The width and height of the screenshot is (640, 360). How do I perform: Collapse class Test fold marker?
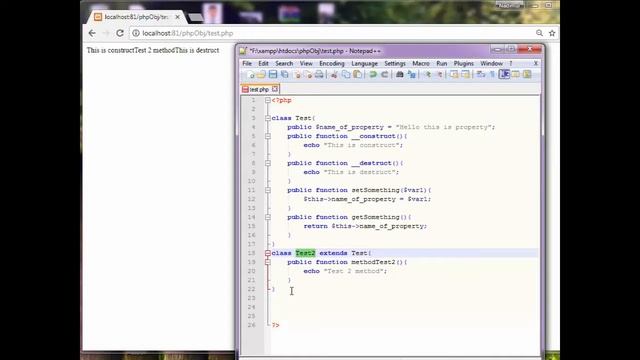pos(268,118)
